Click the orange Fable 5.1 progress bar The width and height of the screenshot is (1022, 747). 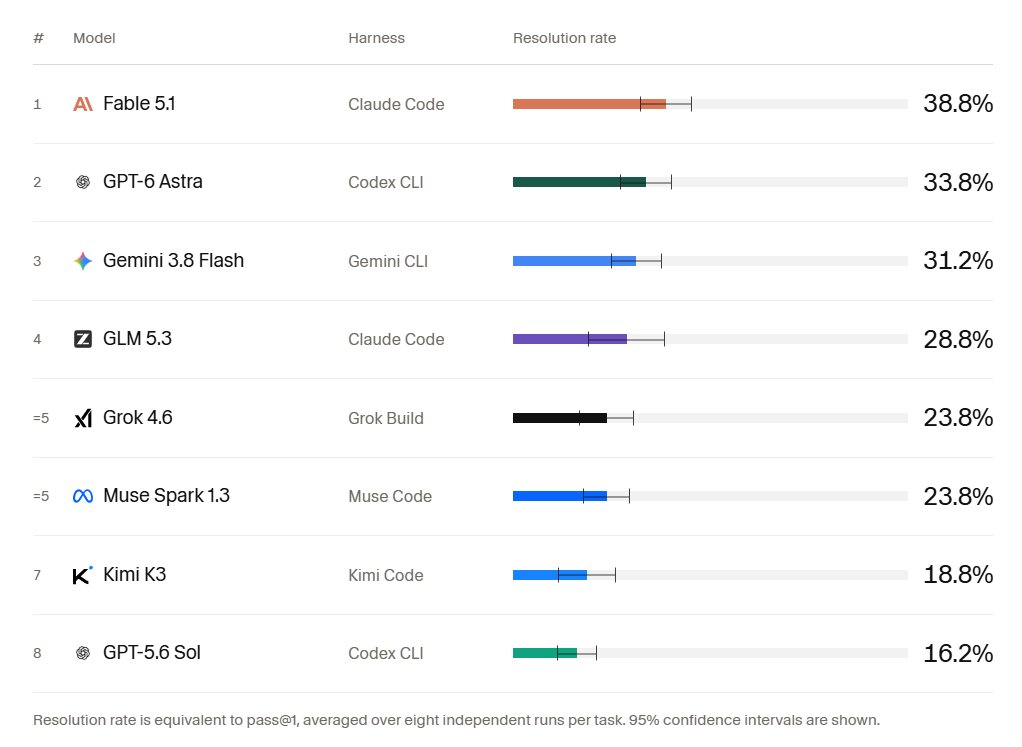589,104
